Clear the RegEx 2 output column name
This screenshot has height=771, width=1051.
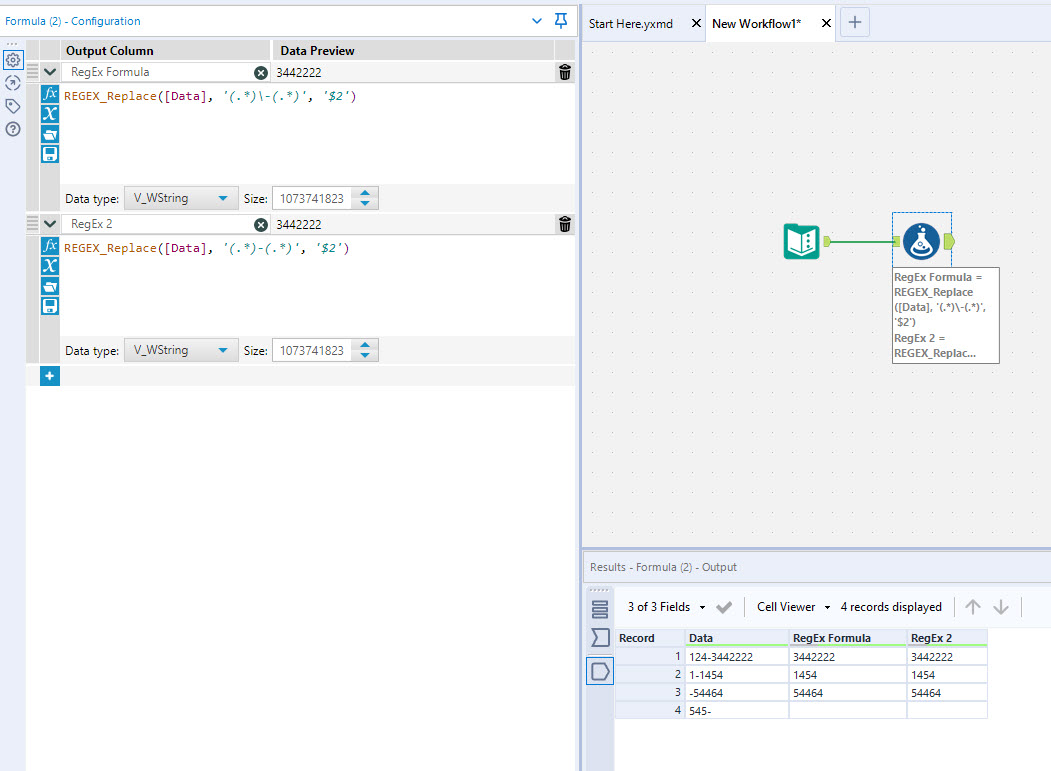coord(261,225)
